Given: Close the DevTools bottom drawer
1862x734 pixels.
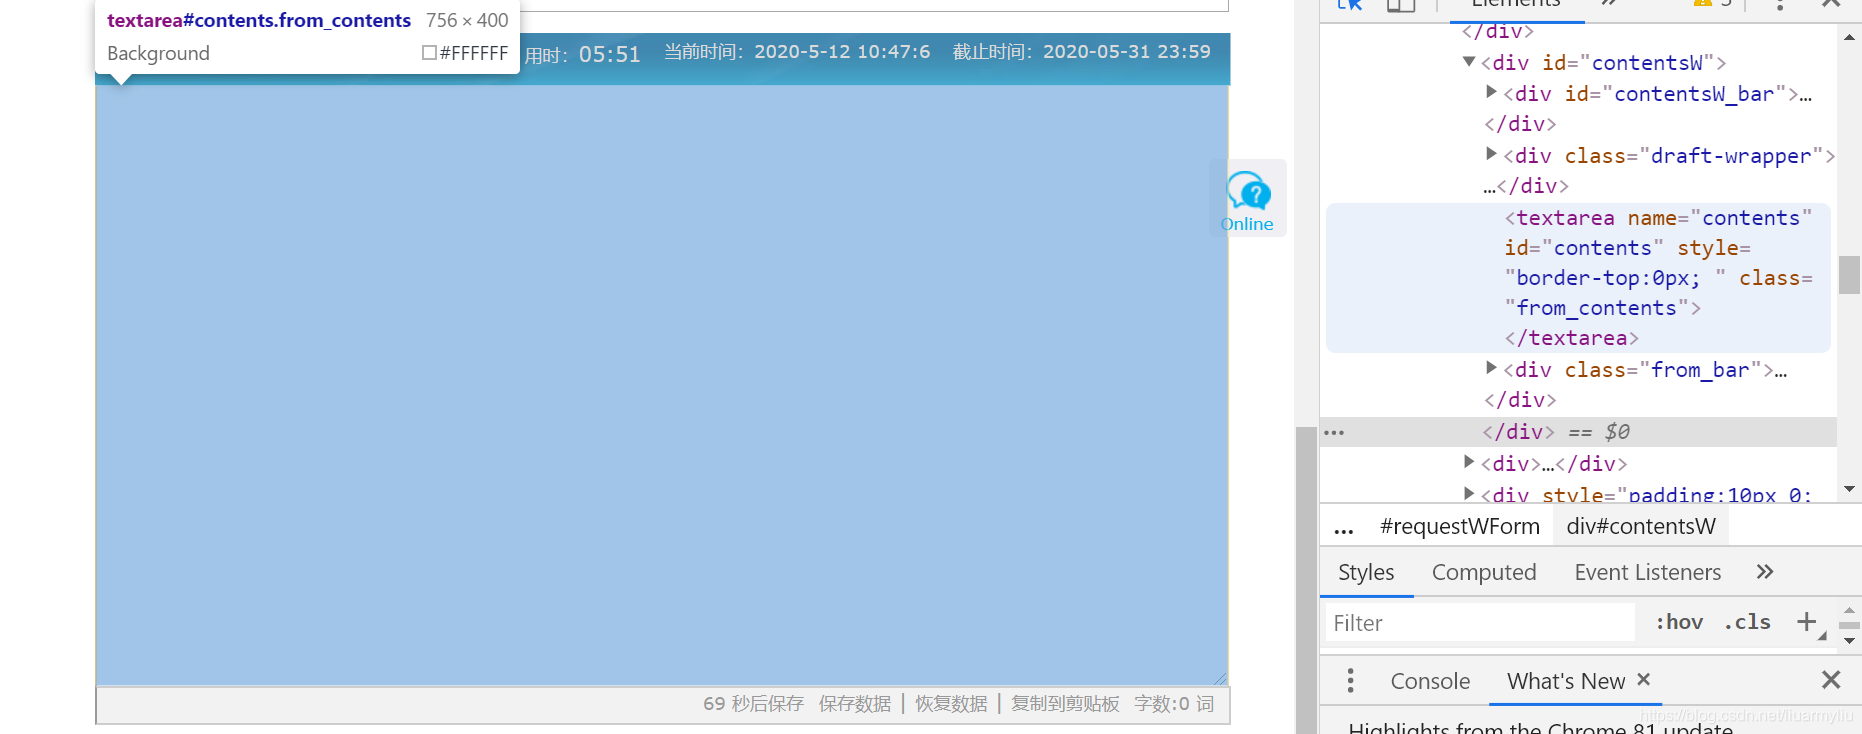Looking at the screenshot, I should click(x=1831, y=680).
